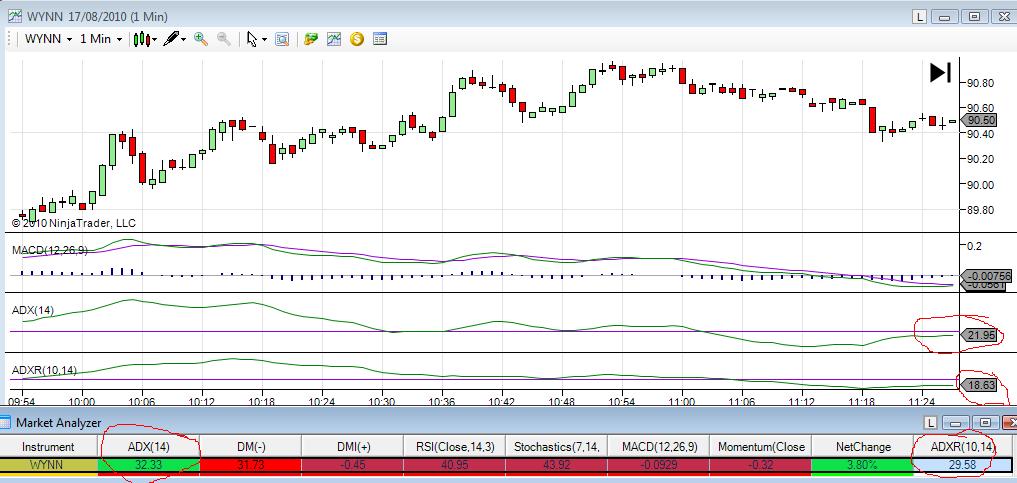The image size is (1017, 483).
Task: Click the 11:00 time axis label
Action: coord(681,401)
